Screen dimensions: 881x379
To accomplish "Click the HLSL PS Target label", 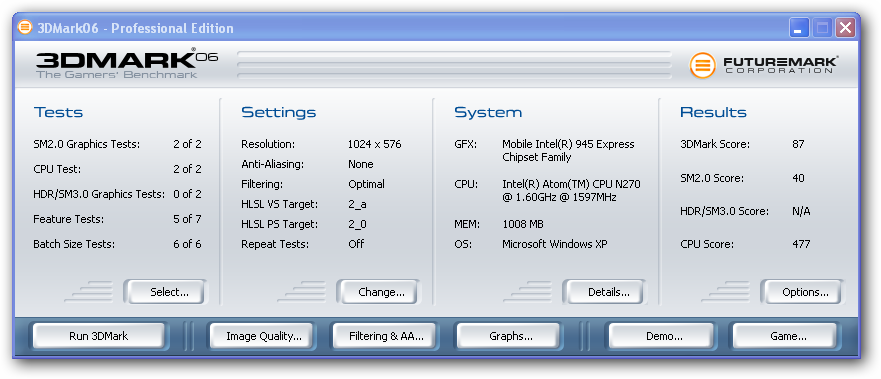I will [x=279, y=224].
